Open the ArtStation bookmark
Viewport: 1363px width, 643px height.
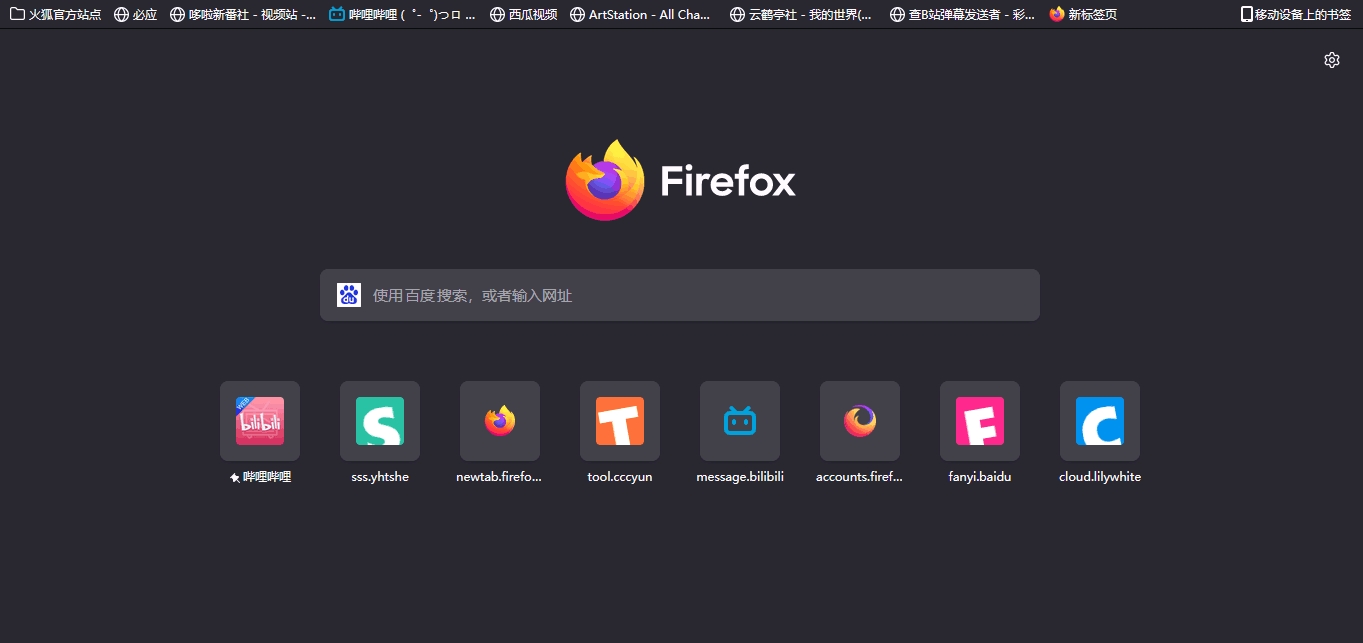coord(641,15)
